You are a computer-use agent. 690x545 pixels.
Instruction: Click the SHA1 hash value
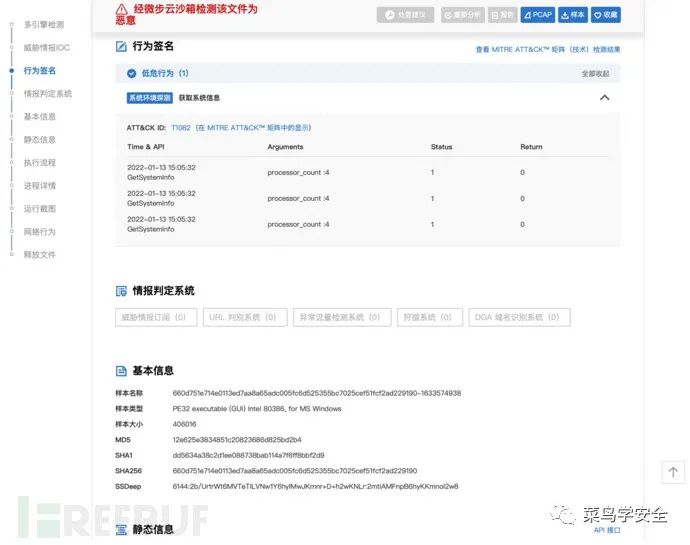coord(248,455)
